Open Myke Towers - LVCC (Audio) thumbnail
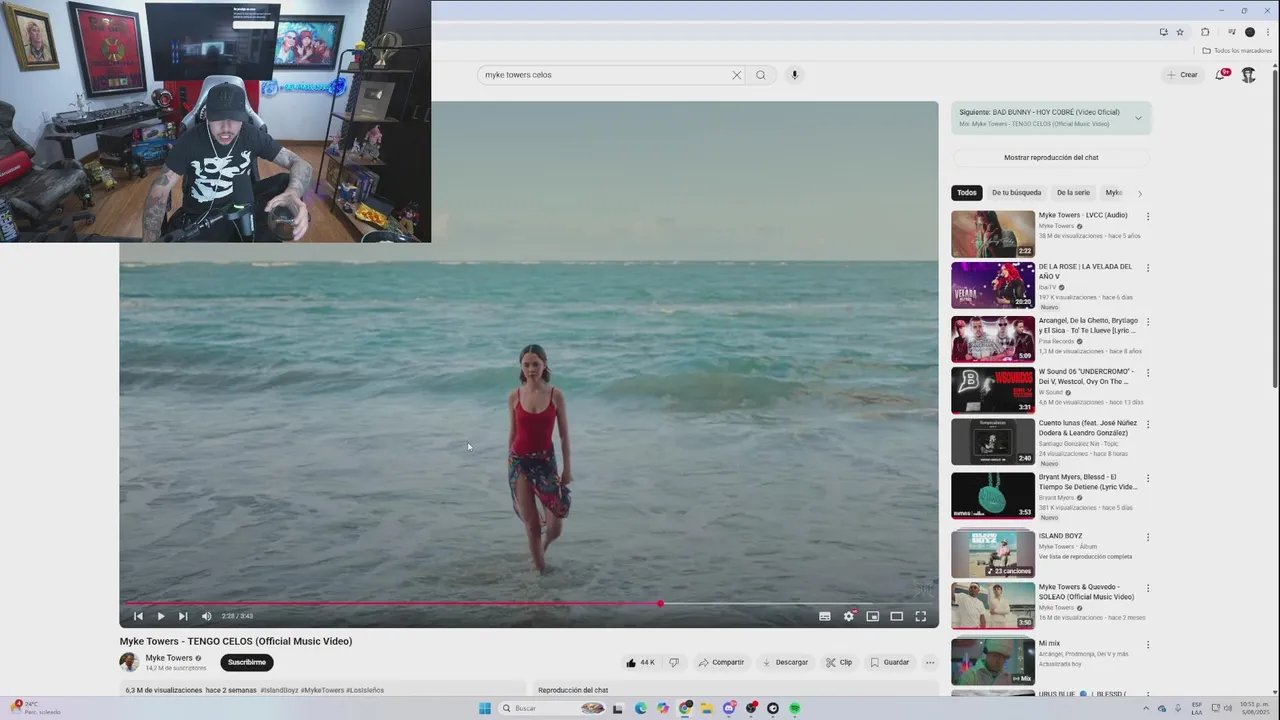This screenshot has width=1280, height=720. [993, 234]
